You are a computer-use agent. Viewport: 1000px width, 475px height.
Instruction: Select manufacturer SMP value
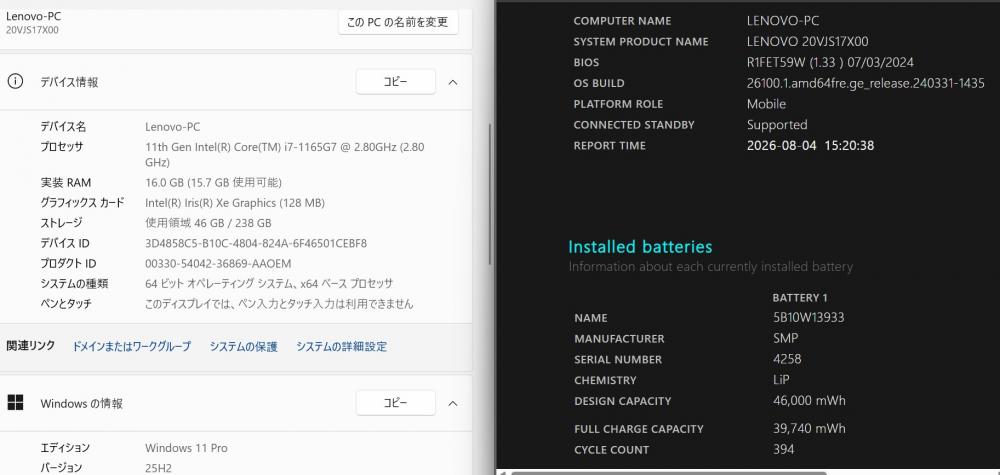[x=785, y=339]
